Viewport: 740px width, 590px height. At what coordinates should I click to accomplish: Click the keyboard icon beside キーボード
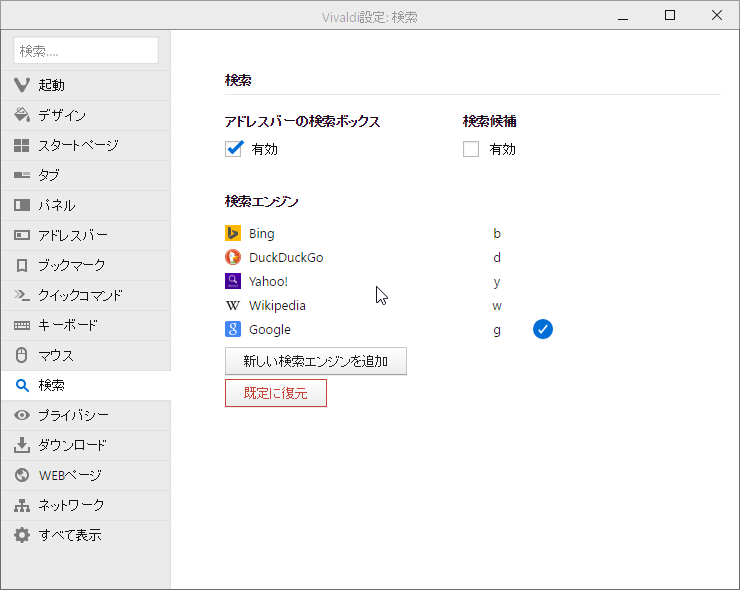coord(22,325)
